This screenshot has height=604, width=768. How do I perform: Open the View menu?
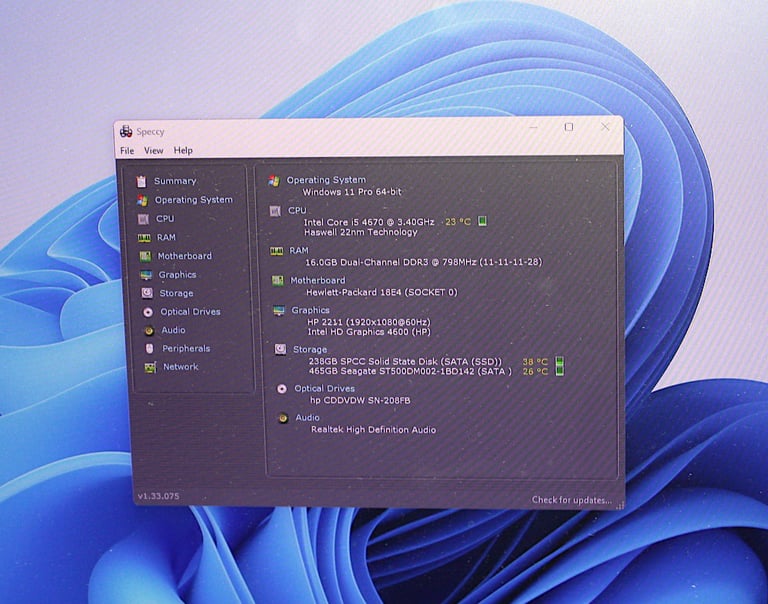point(153,150)
